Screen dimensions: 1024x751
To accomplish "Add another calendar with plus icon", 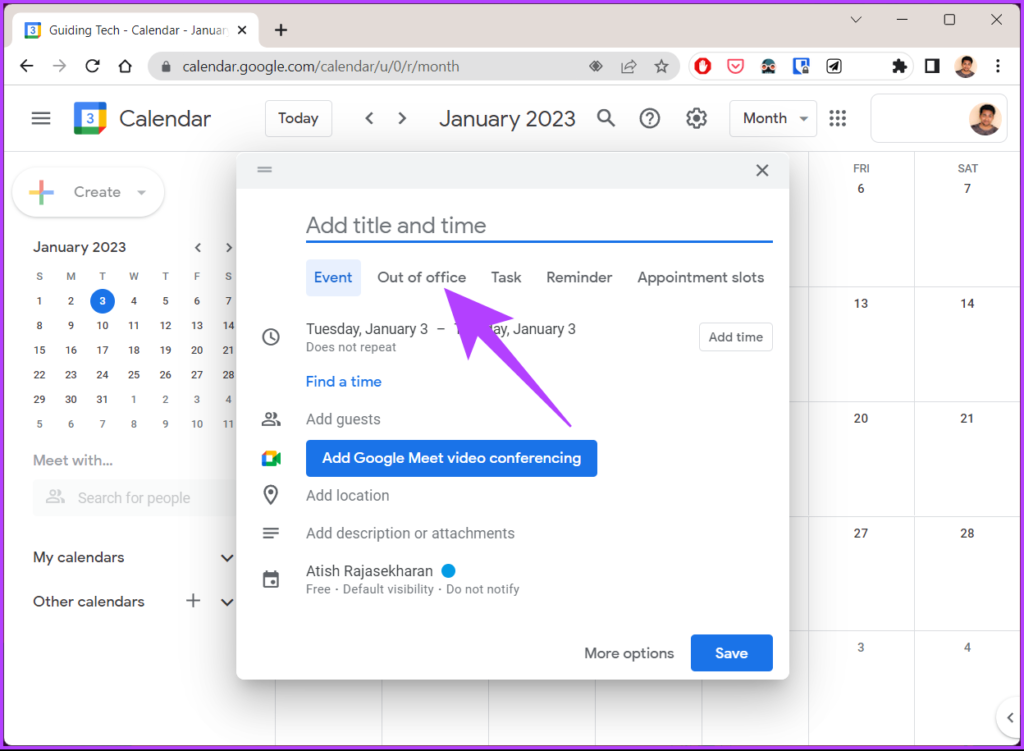I will 193,601.
